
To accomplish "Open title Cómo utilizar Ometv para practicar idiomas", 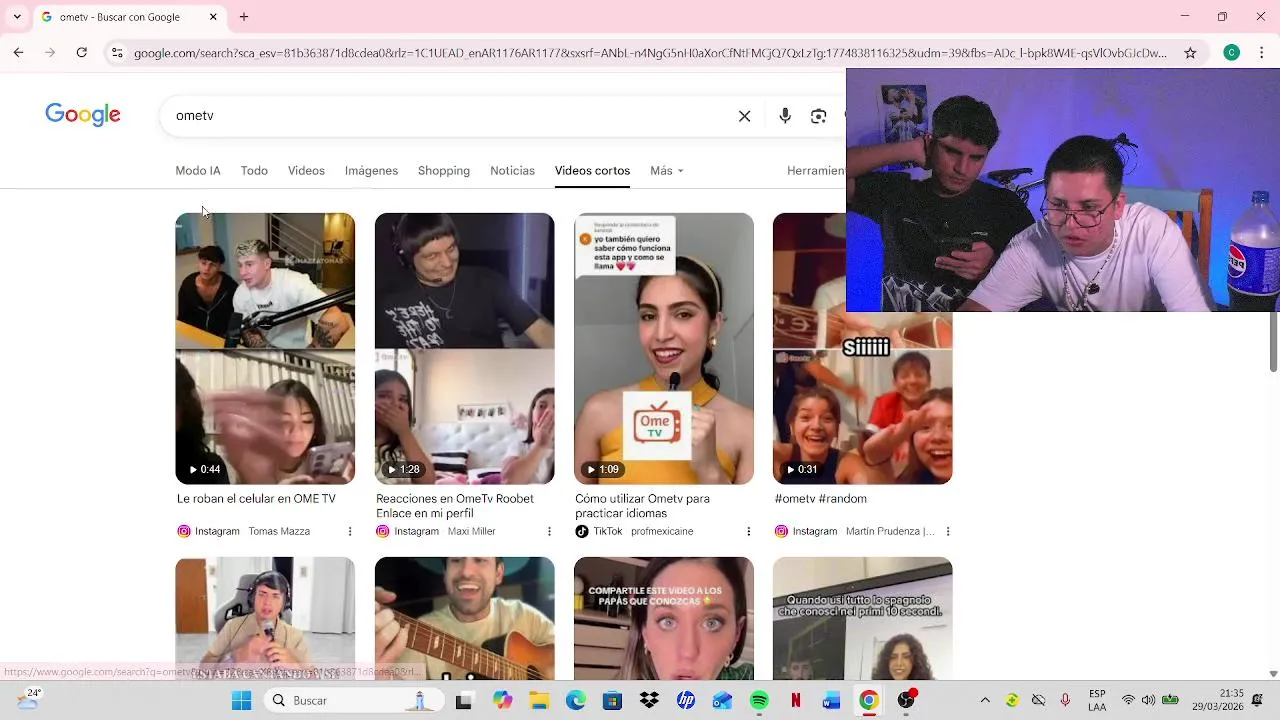I will point(642,506).
